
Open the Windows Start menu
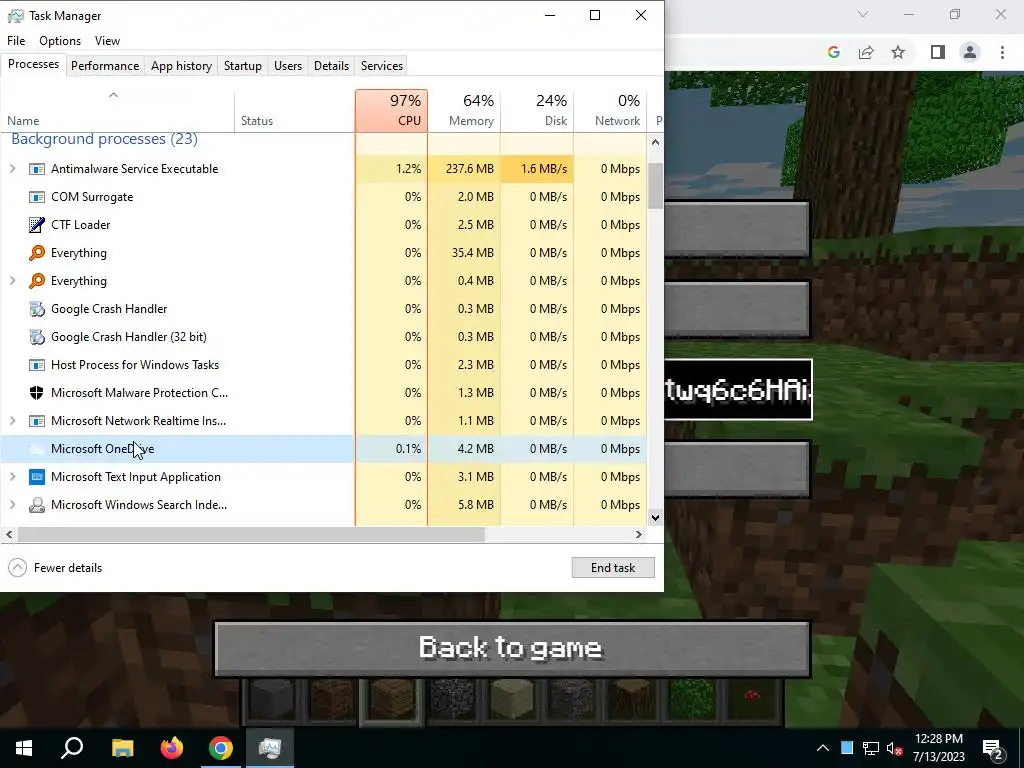[24, 748]
